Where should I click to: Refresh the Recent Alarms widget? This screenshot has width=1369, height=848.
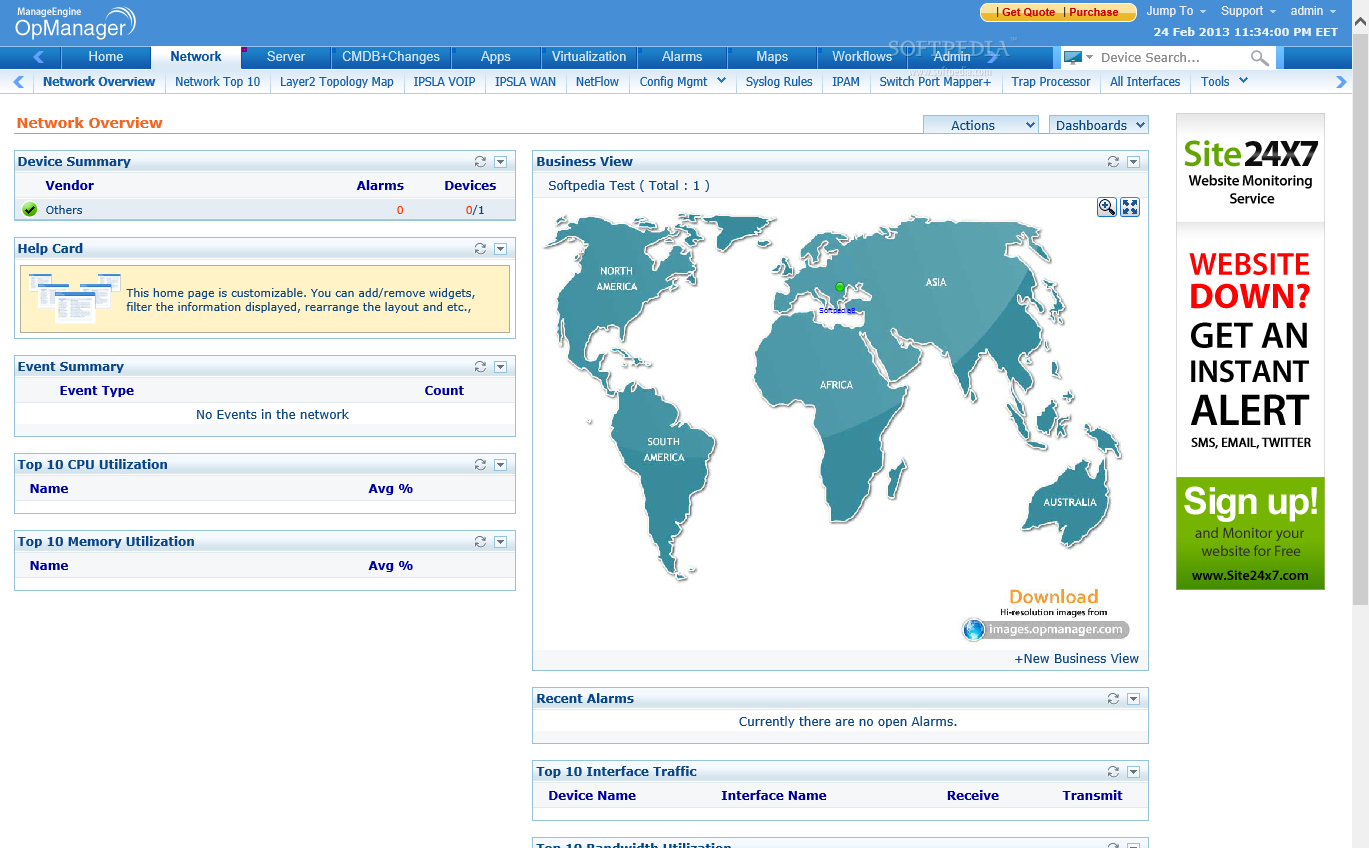[1113, 699]
